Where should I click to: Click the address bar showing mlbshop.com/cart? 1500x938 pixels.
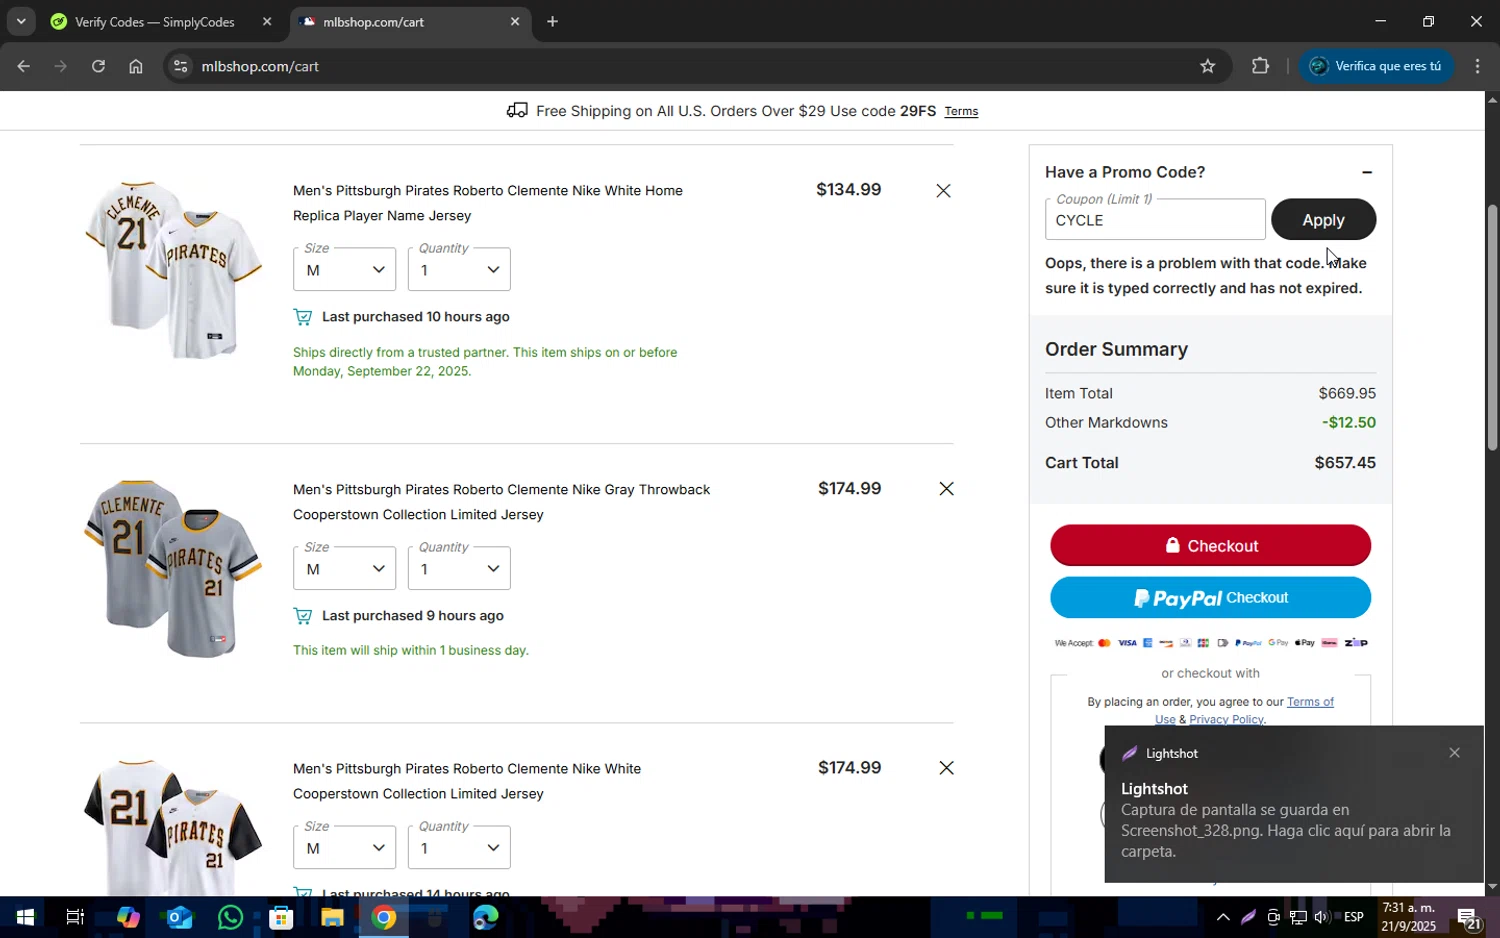pyautogui.click(x=690, y=67)
